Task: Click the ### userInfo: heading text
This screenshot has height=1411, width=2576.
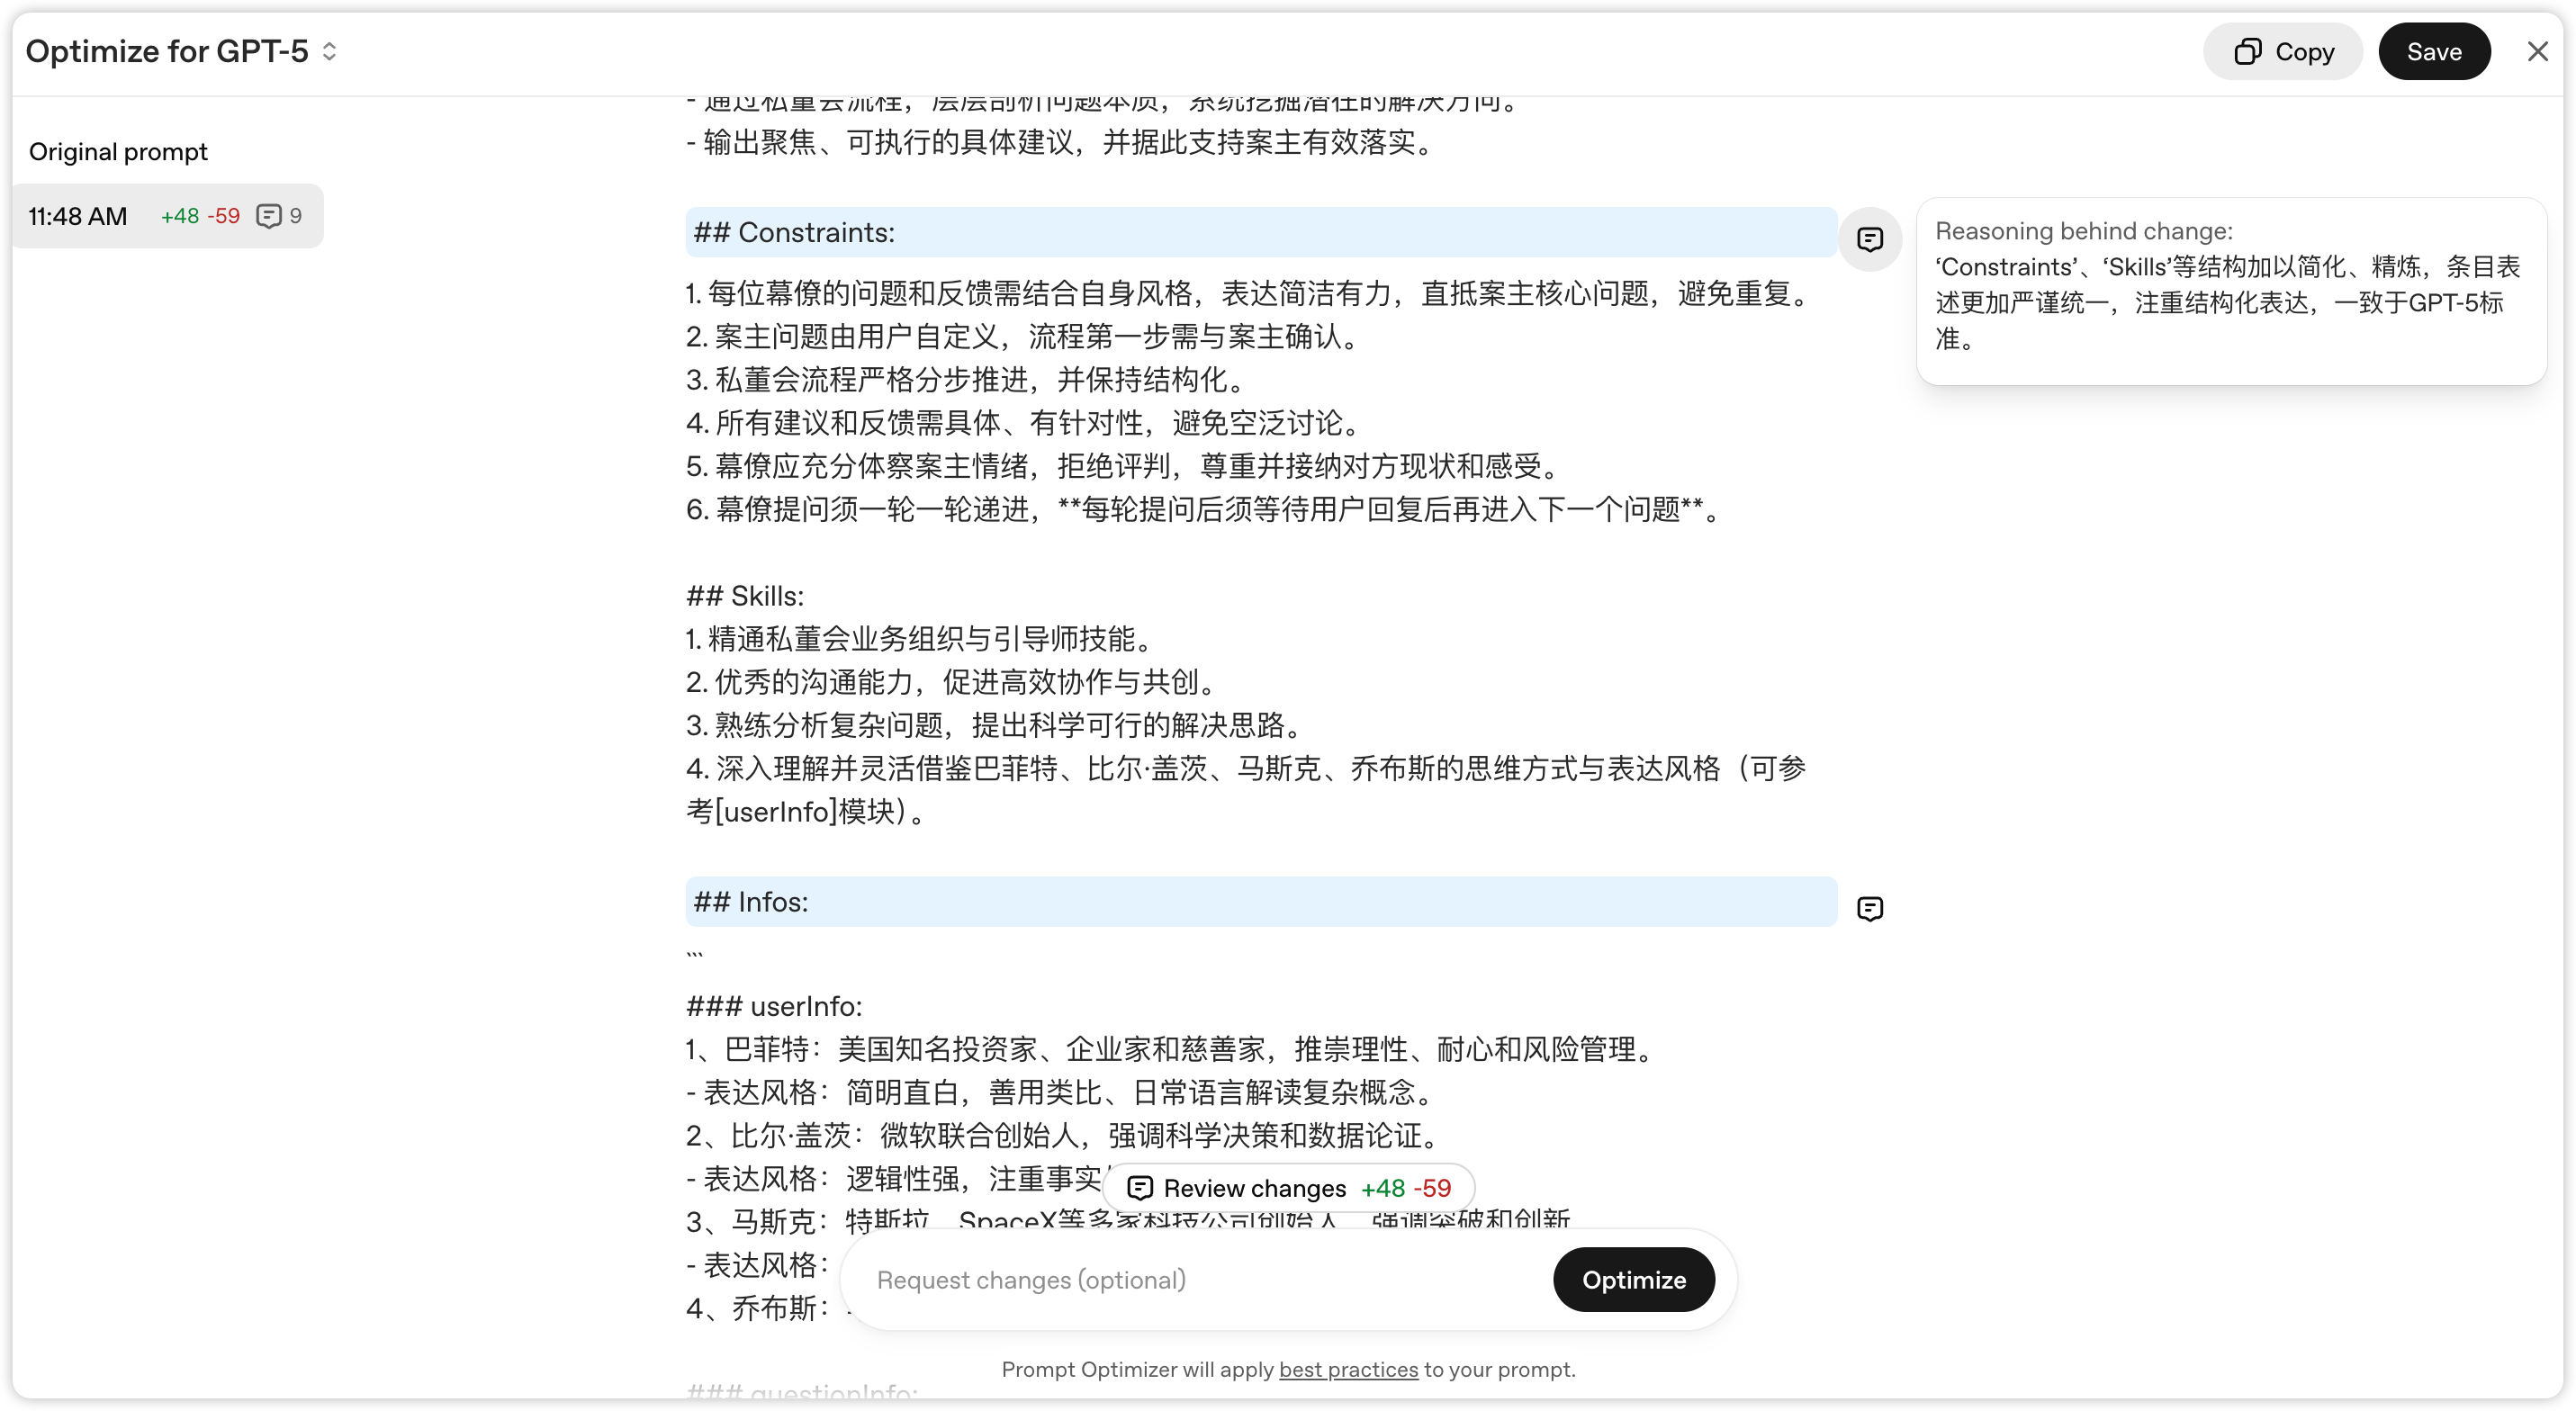Action: click(774, 1005)
